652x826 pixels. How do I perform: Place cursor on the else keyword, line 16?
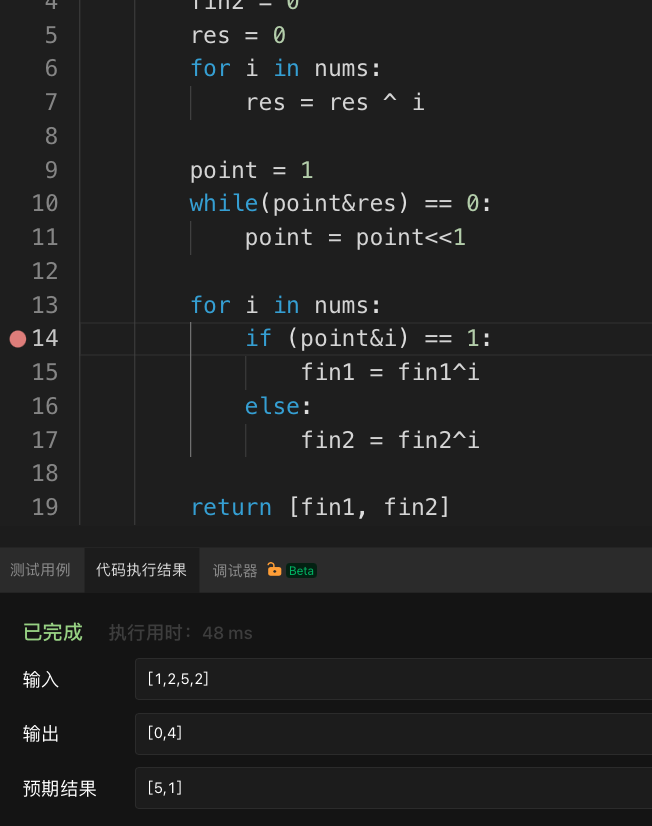pyautogui.click(x=272, y=406)
